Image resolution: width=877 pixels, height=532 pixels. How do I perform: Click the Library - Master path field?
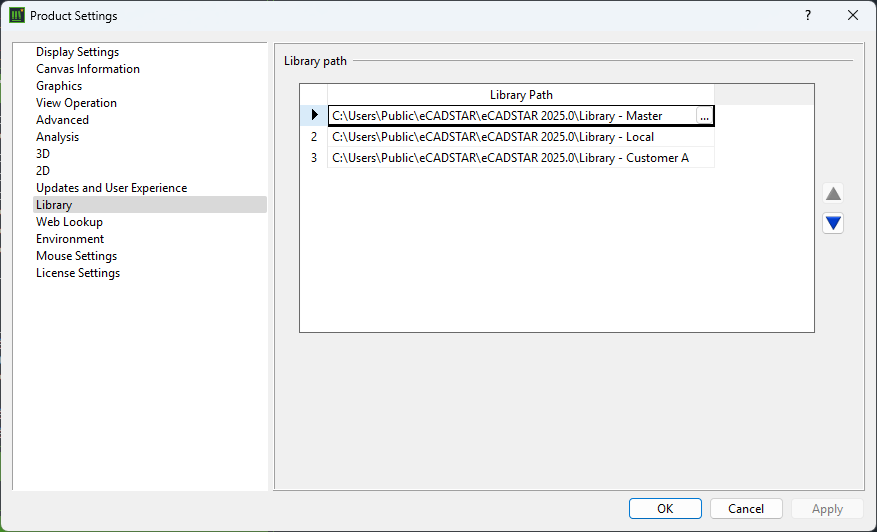pyautogui.click(x=497, y=116)
